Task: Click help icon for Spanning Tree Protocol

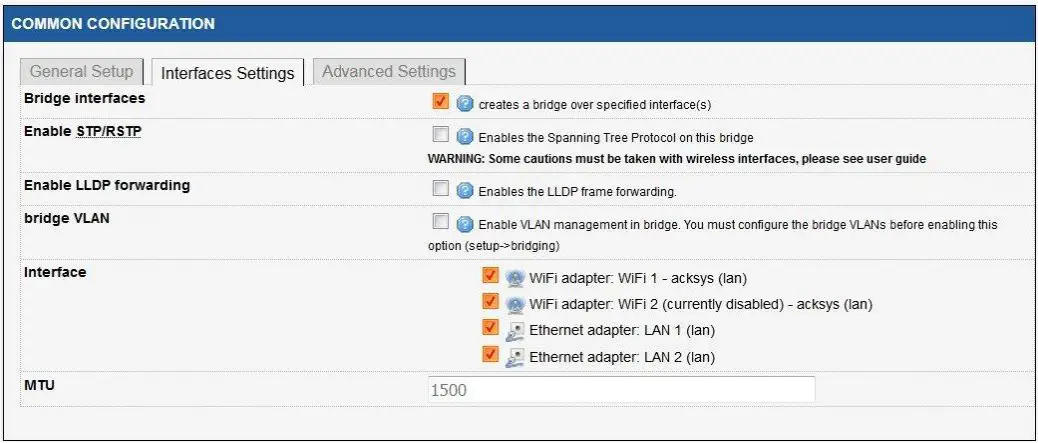Action: (464, 137)
